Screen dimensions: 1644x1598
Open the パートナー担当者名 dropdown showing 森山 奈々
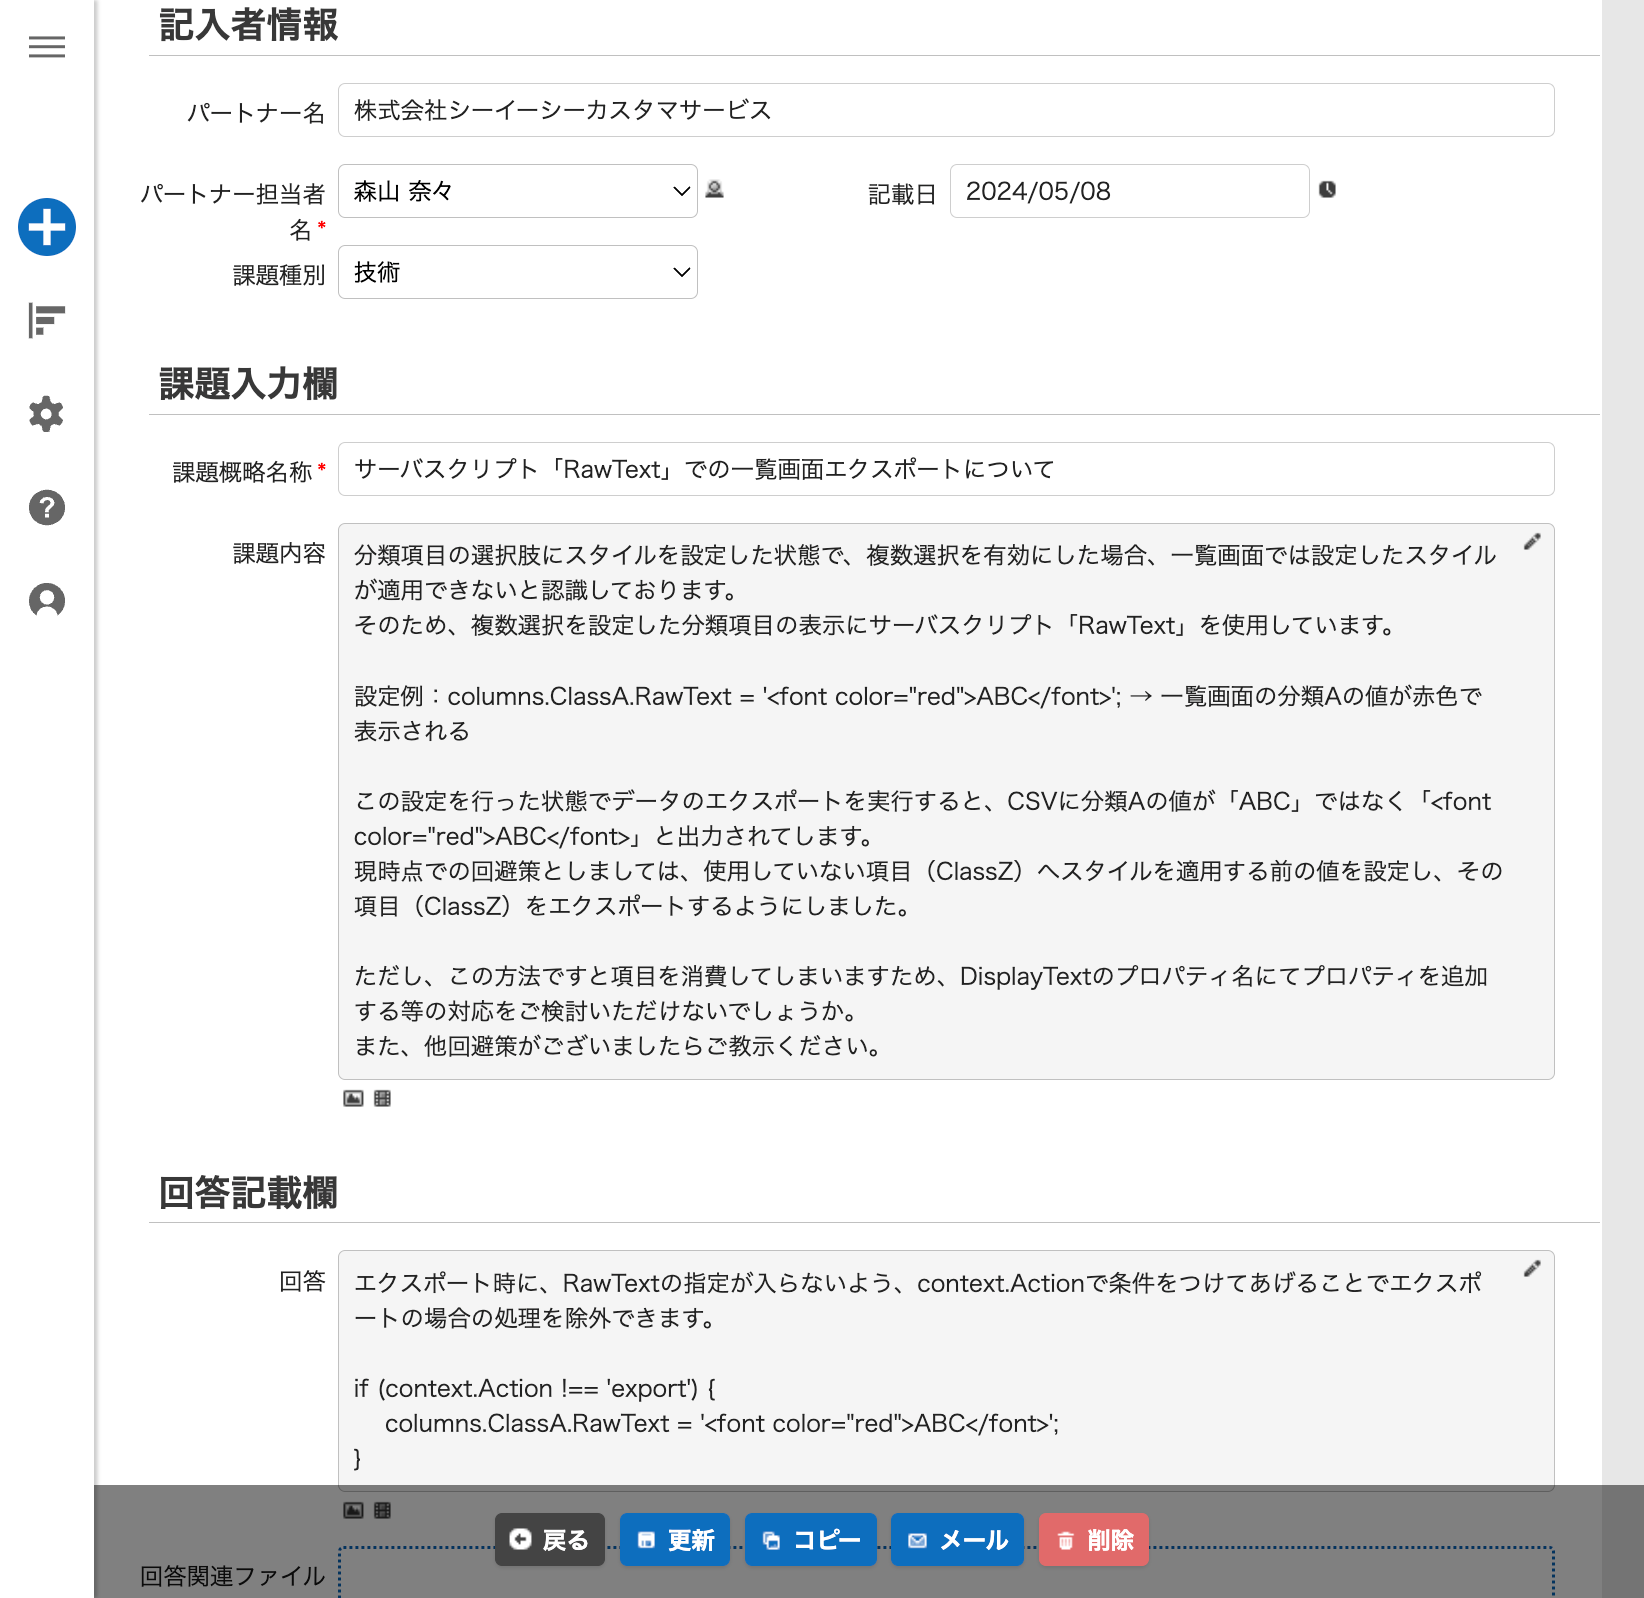point(518,191)
